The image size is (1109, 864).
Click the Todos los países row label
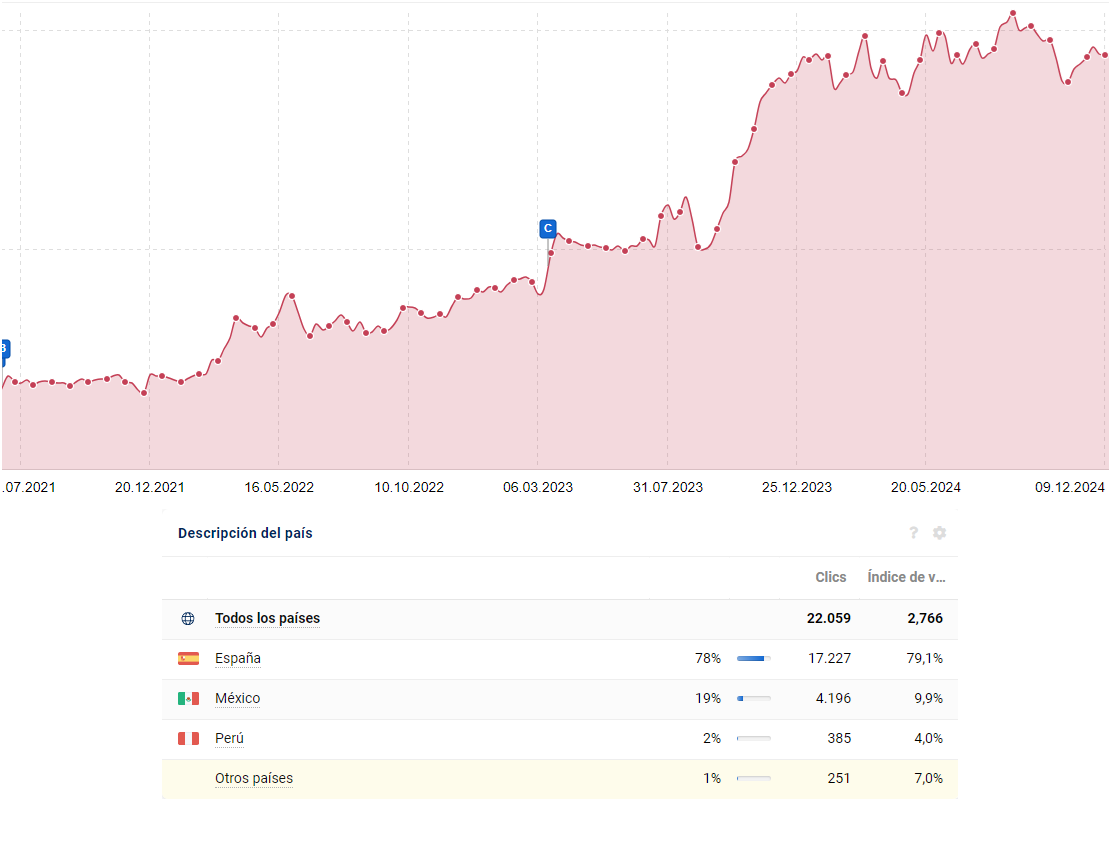267,618
